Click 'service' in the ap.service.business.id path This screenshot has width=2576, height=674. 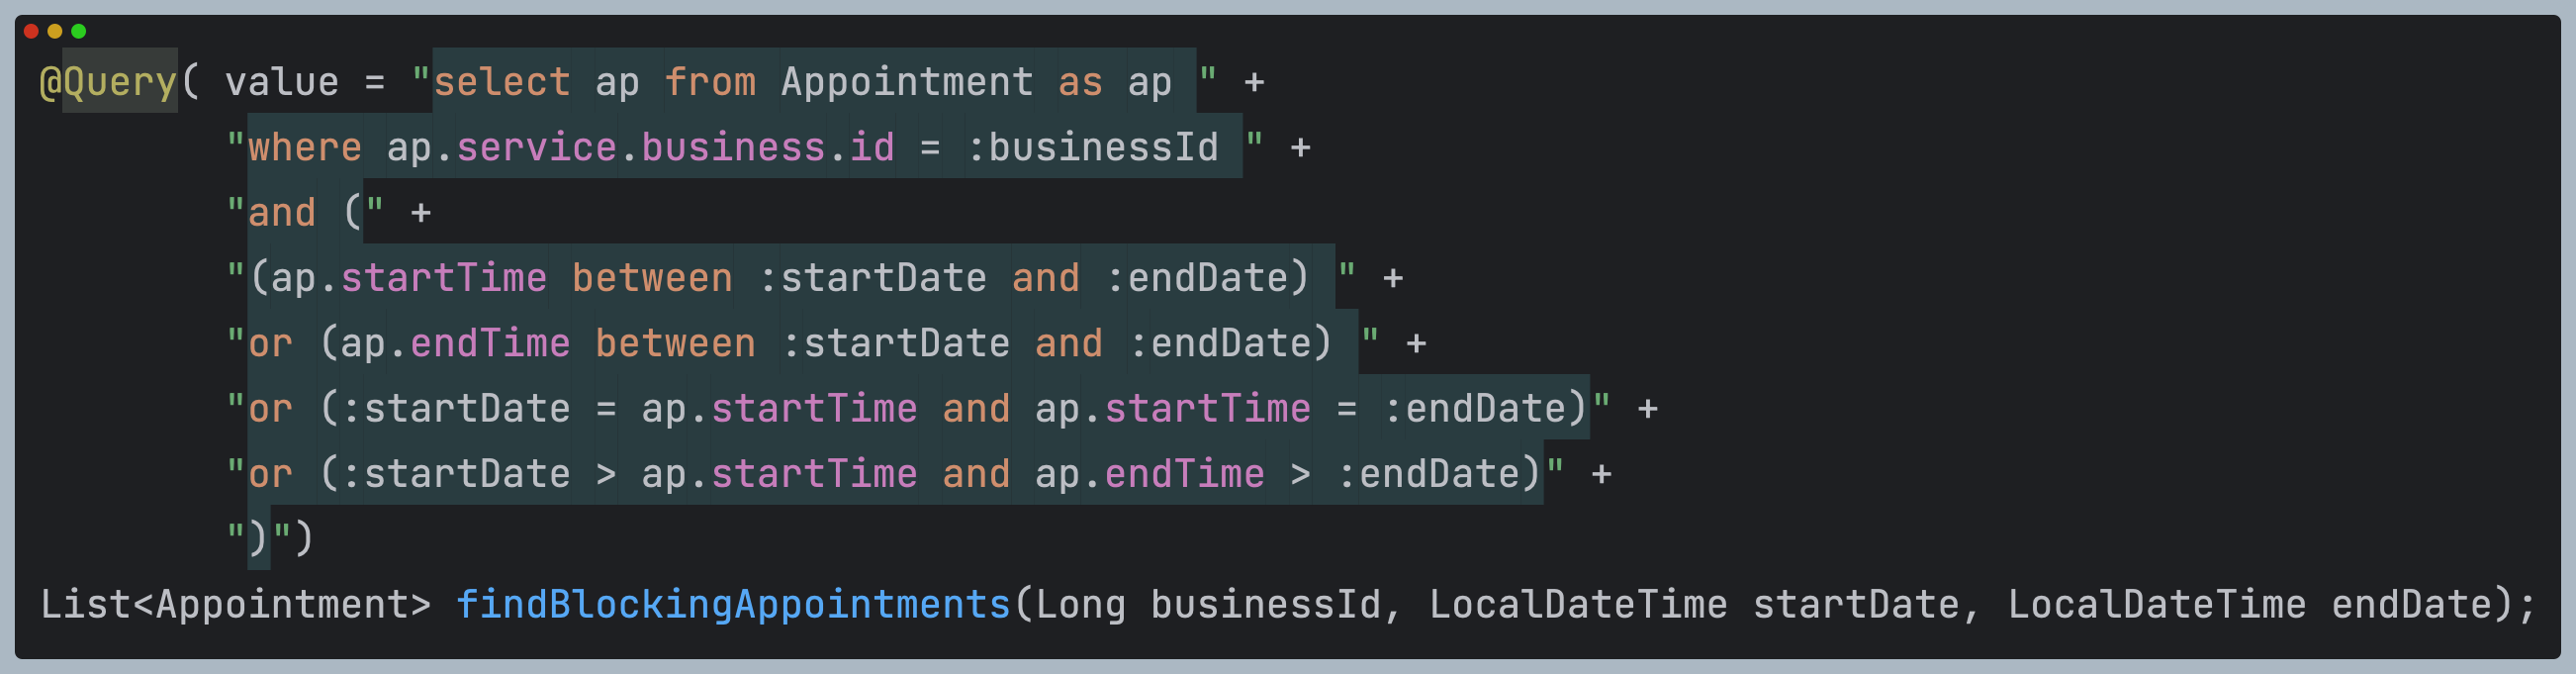point(536,148)
